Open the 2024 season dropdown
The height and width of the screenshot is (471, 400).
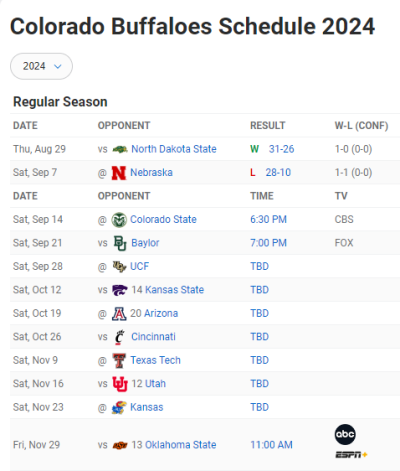click(41, 66)
